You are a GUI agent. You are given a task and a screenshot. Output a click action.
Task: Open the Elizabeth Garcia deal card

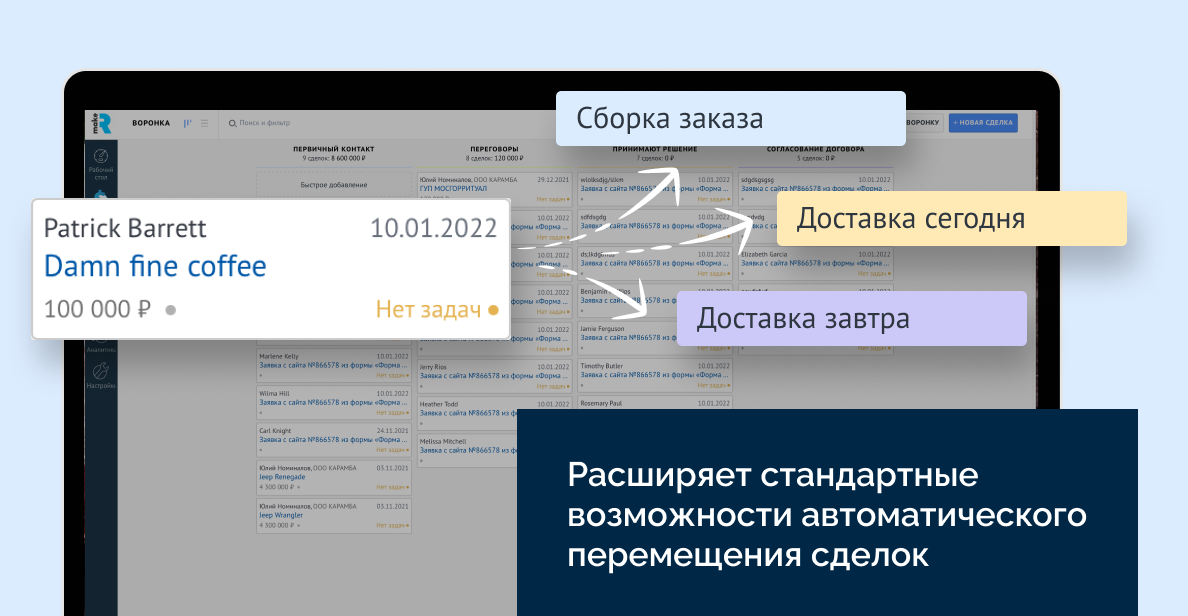coord(815,264)
